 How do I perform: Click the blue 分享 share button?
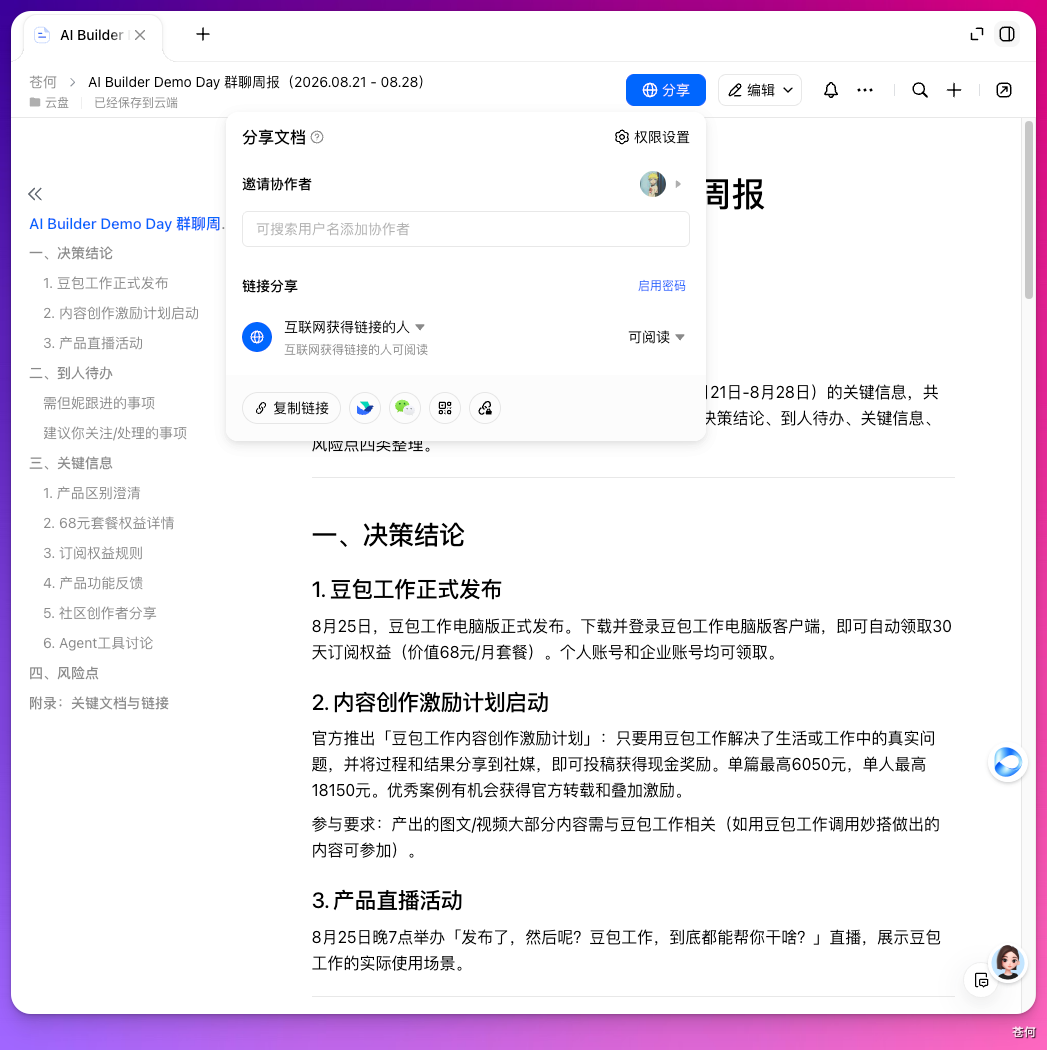(665, 90)
